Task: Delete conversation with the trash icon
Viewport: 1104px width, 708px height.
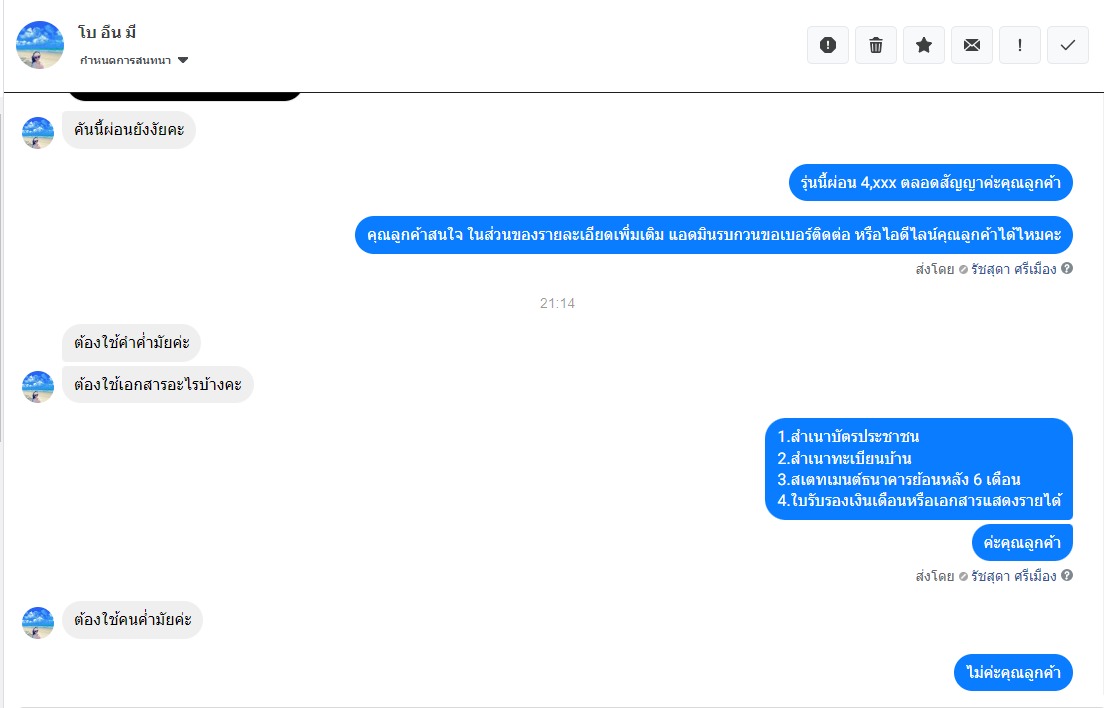Action: pos(876,45)
